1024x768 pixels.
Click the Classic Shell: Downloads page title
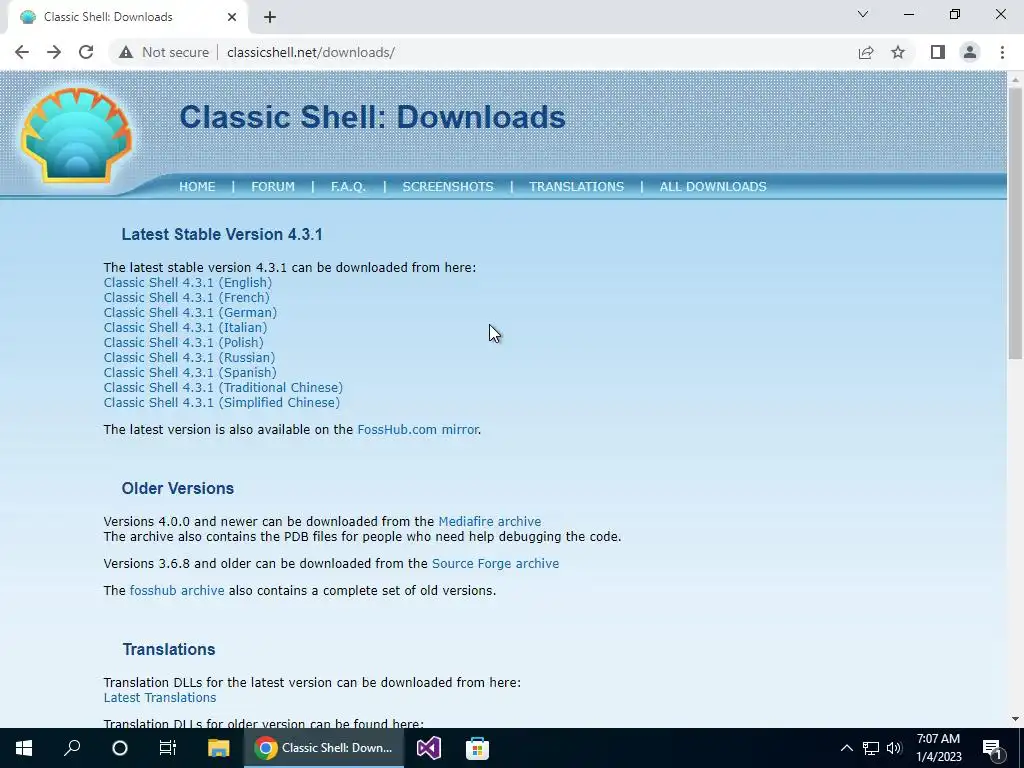pyautogui.click(x=372, y=117)
